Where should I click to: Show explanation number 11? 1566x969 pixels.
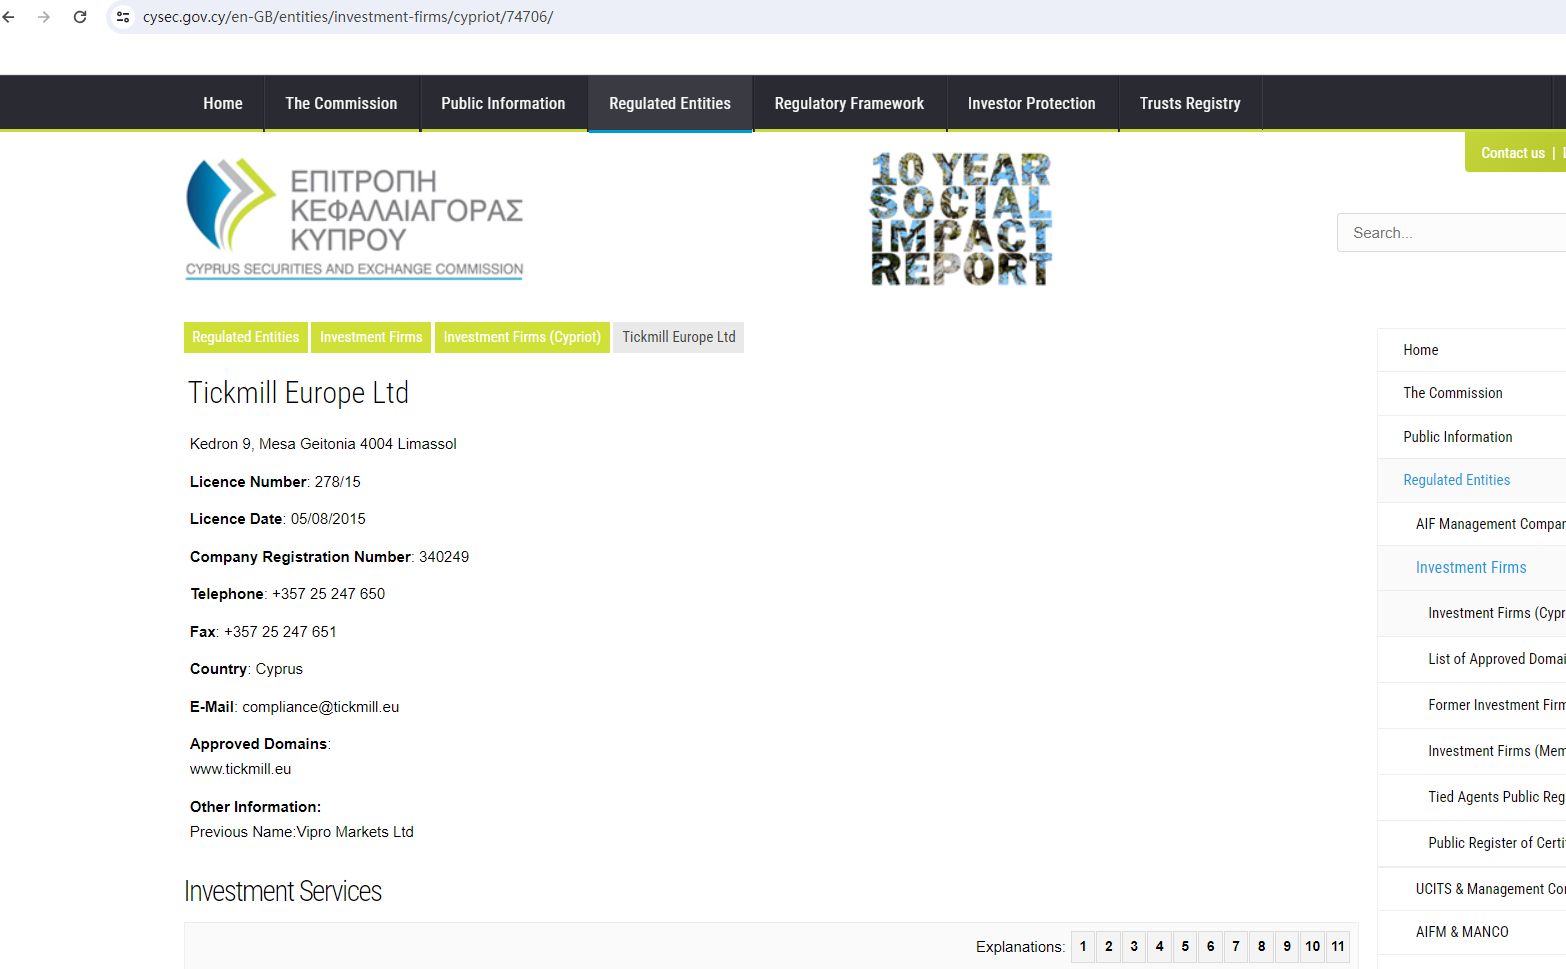point(1338,947)
